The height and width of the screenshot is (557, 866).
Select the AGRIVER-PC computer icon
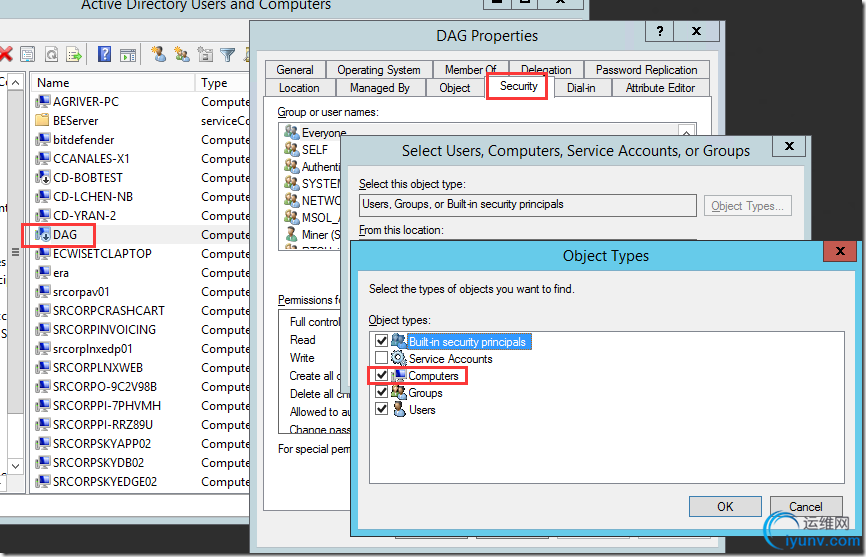[43, 102]
